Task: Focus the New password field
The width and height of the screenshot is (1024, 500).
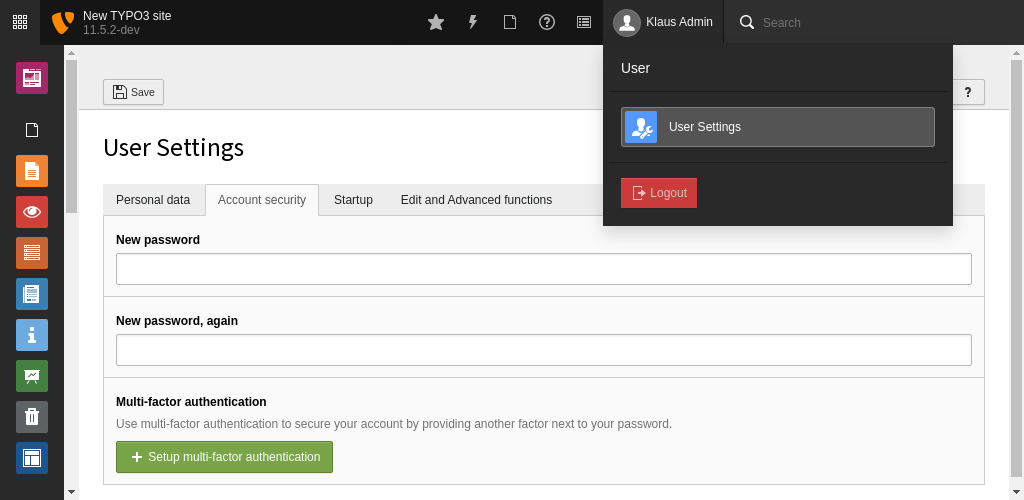Action: (x=543, y=269)
